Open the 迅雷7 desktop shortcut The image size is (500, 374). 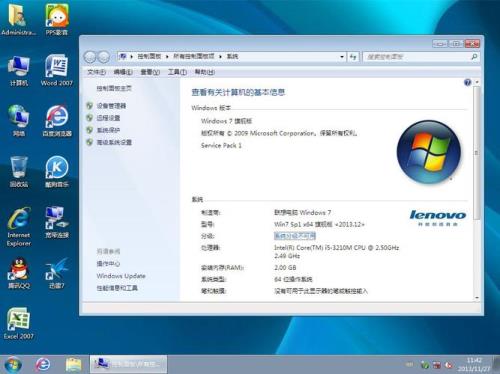tap(57, 273)
